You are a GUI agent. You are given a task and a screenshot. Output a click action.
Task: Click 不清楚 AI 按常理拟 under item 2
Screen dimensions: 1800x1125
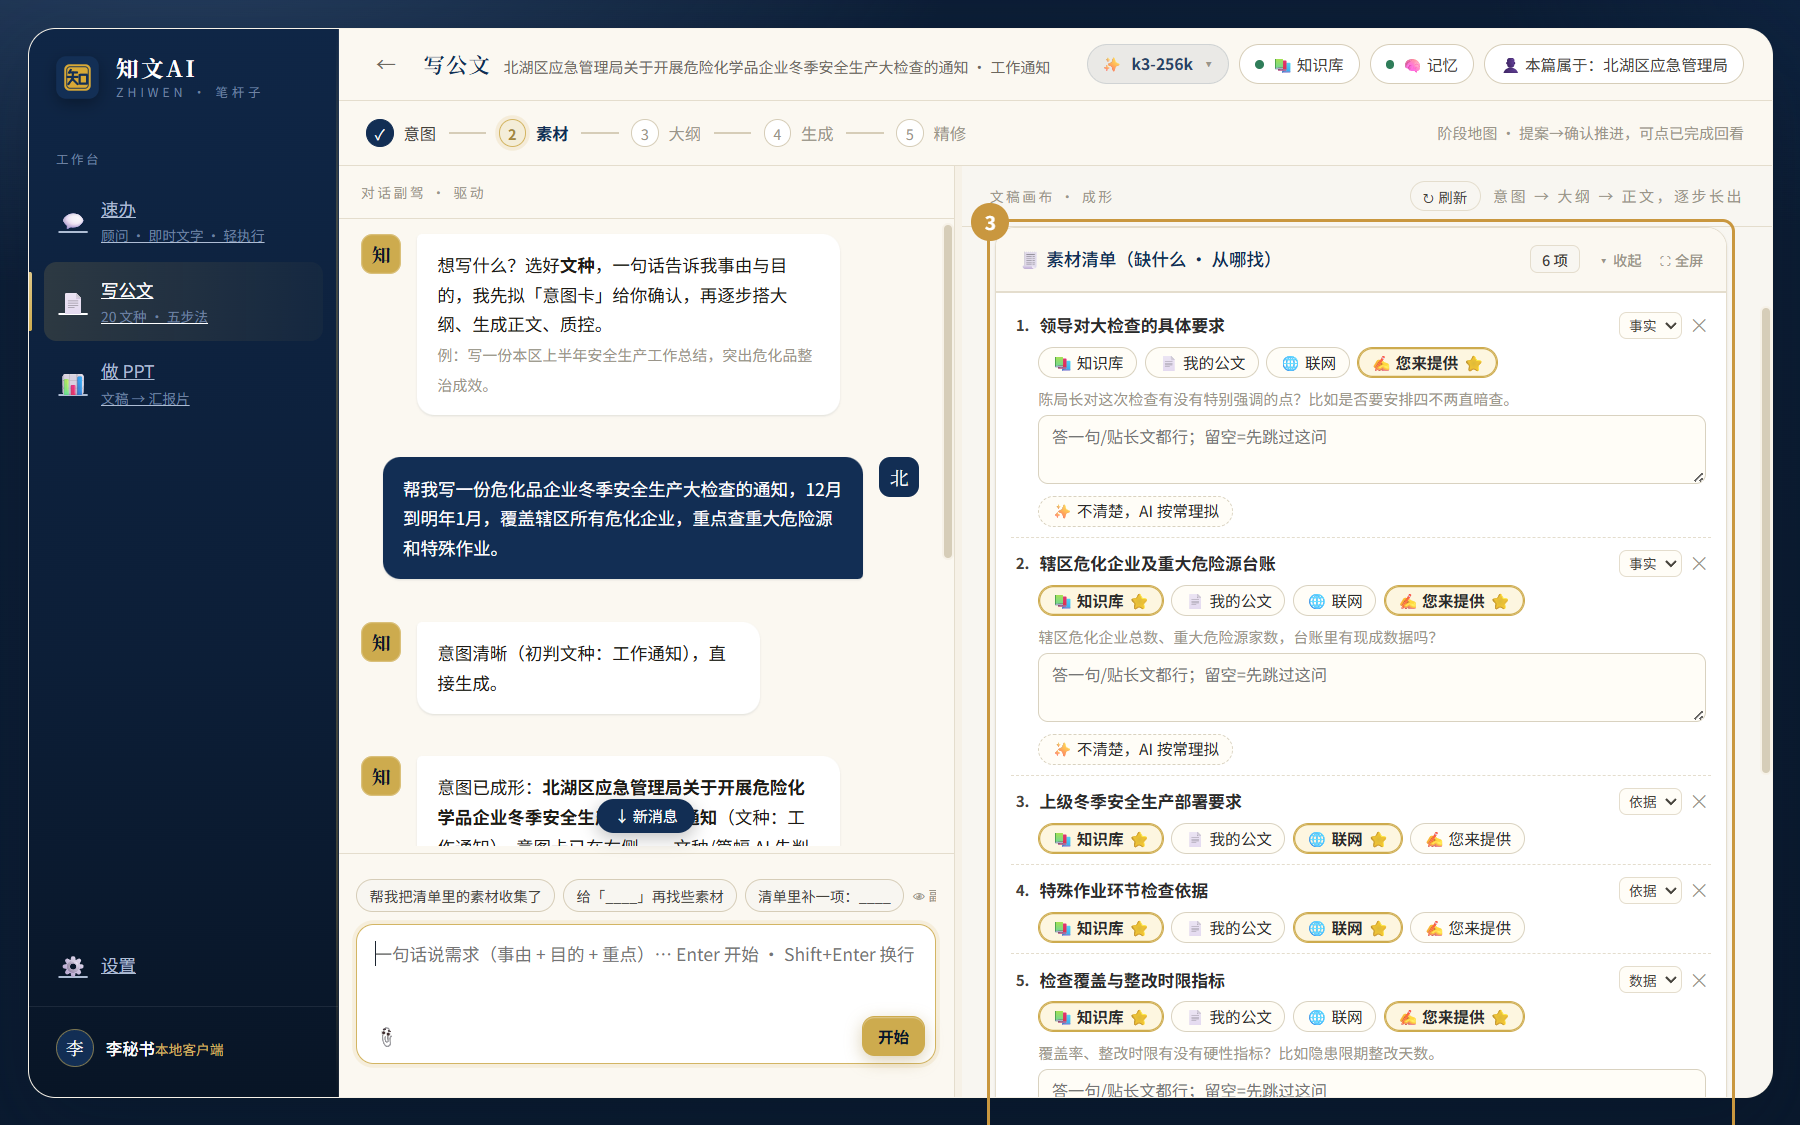point(1136,749)
